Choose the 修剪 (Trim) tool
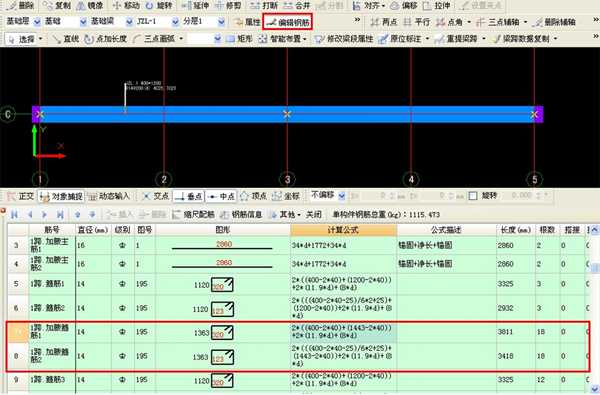This screenshot has height=395, width=600. [x=228, y=5]
